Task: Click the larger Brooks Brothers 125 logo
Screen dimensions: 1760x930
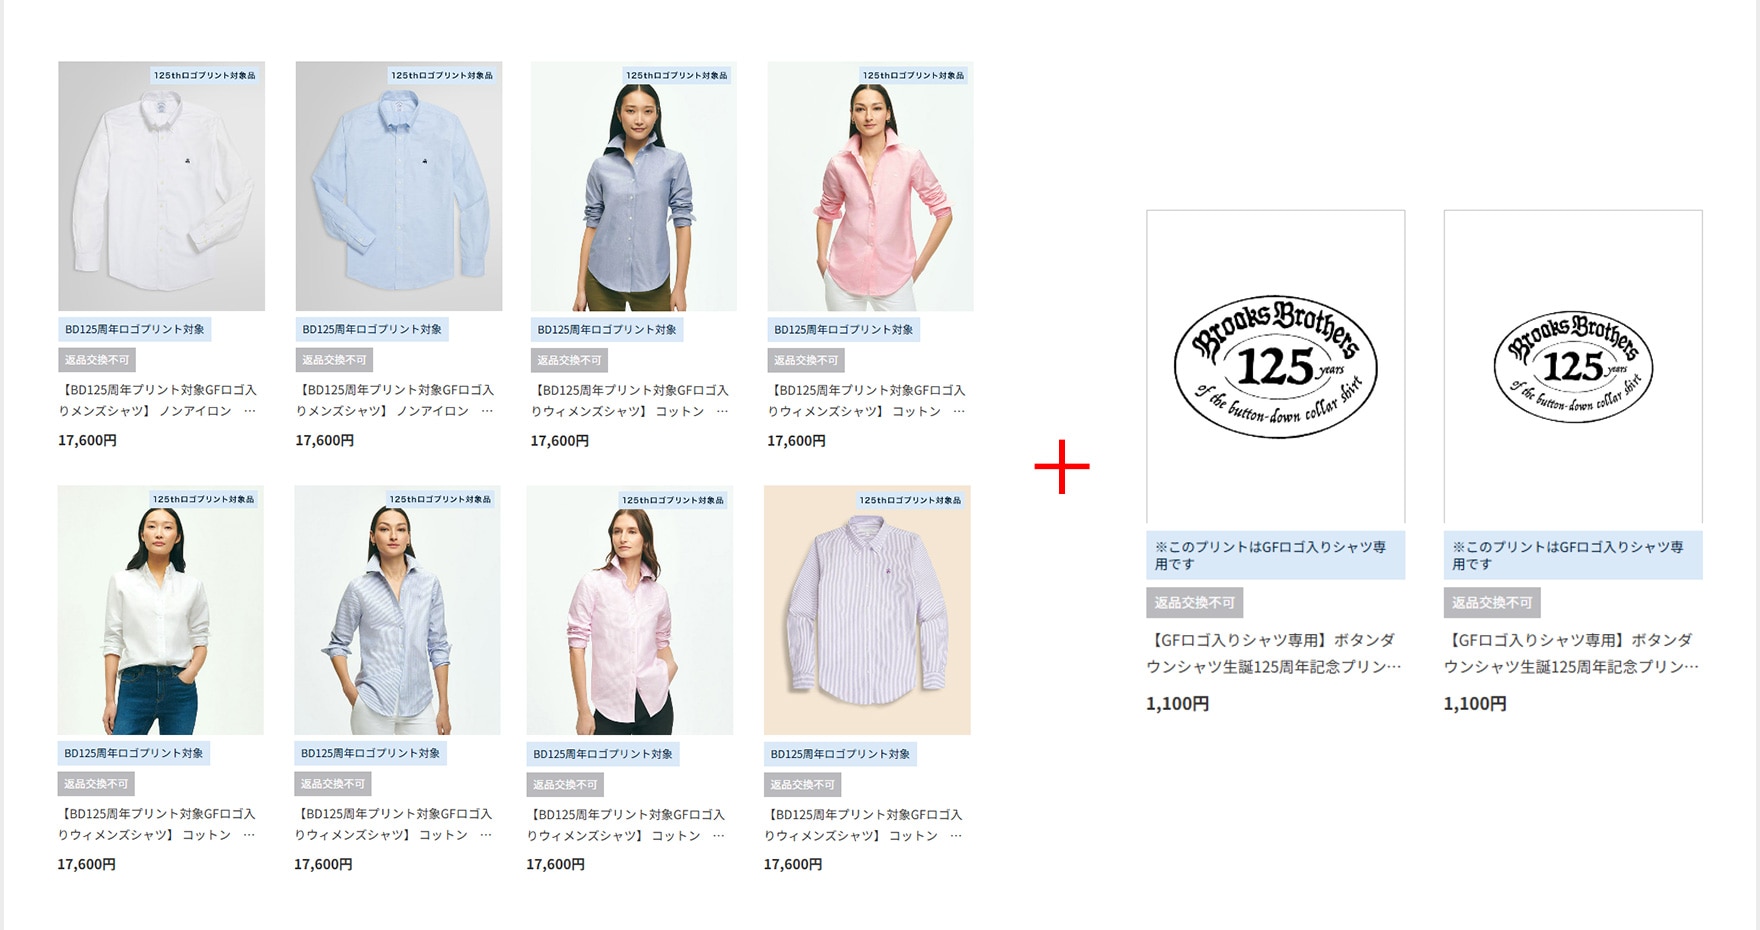Action: (x=1275, y=366)
